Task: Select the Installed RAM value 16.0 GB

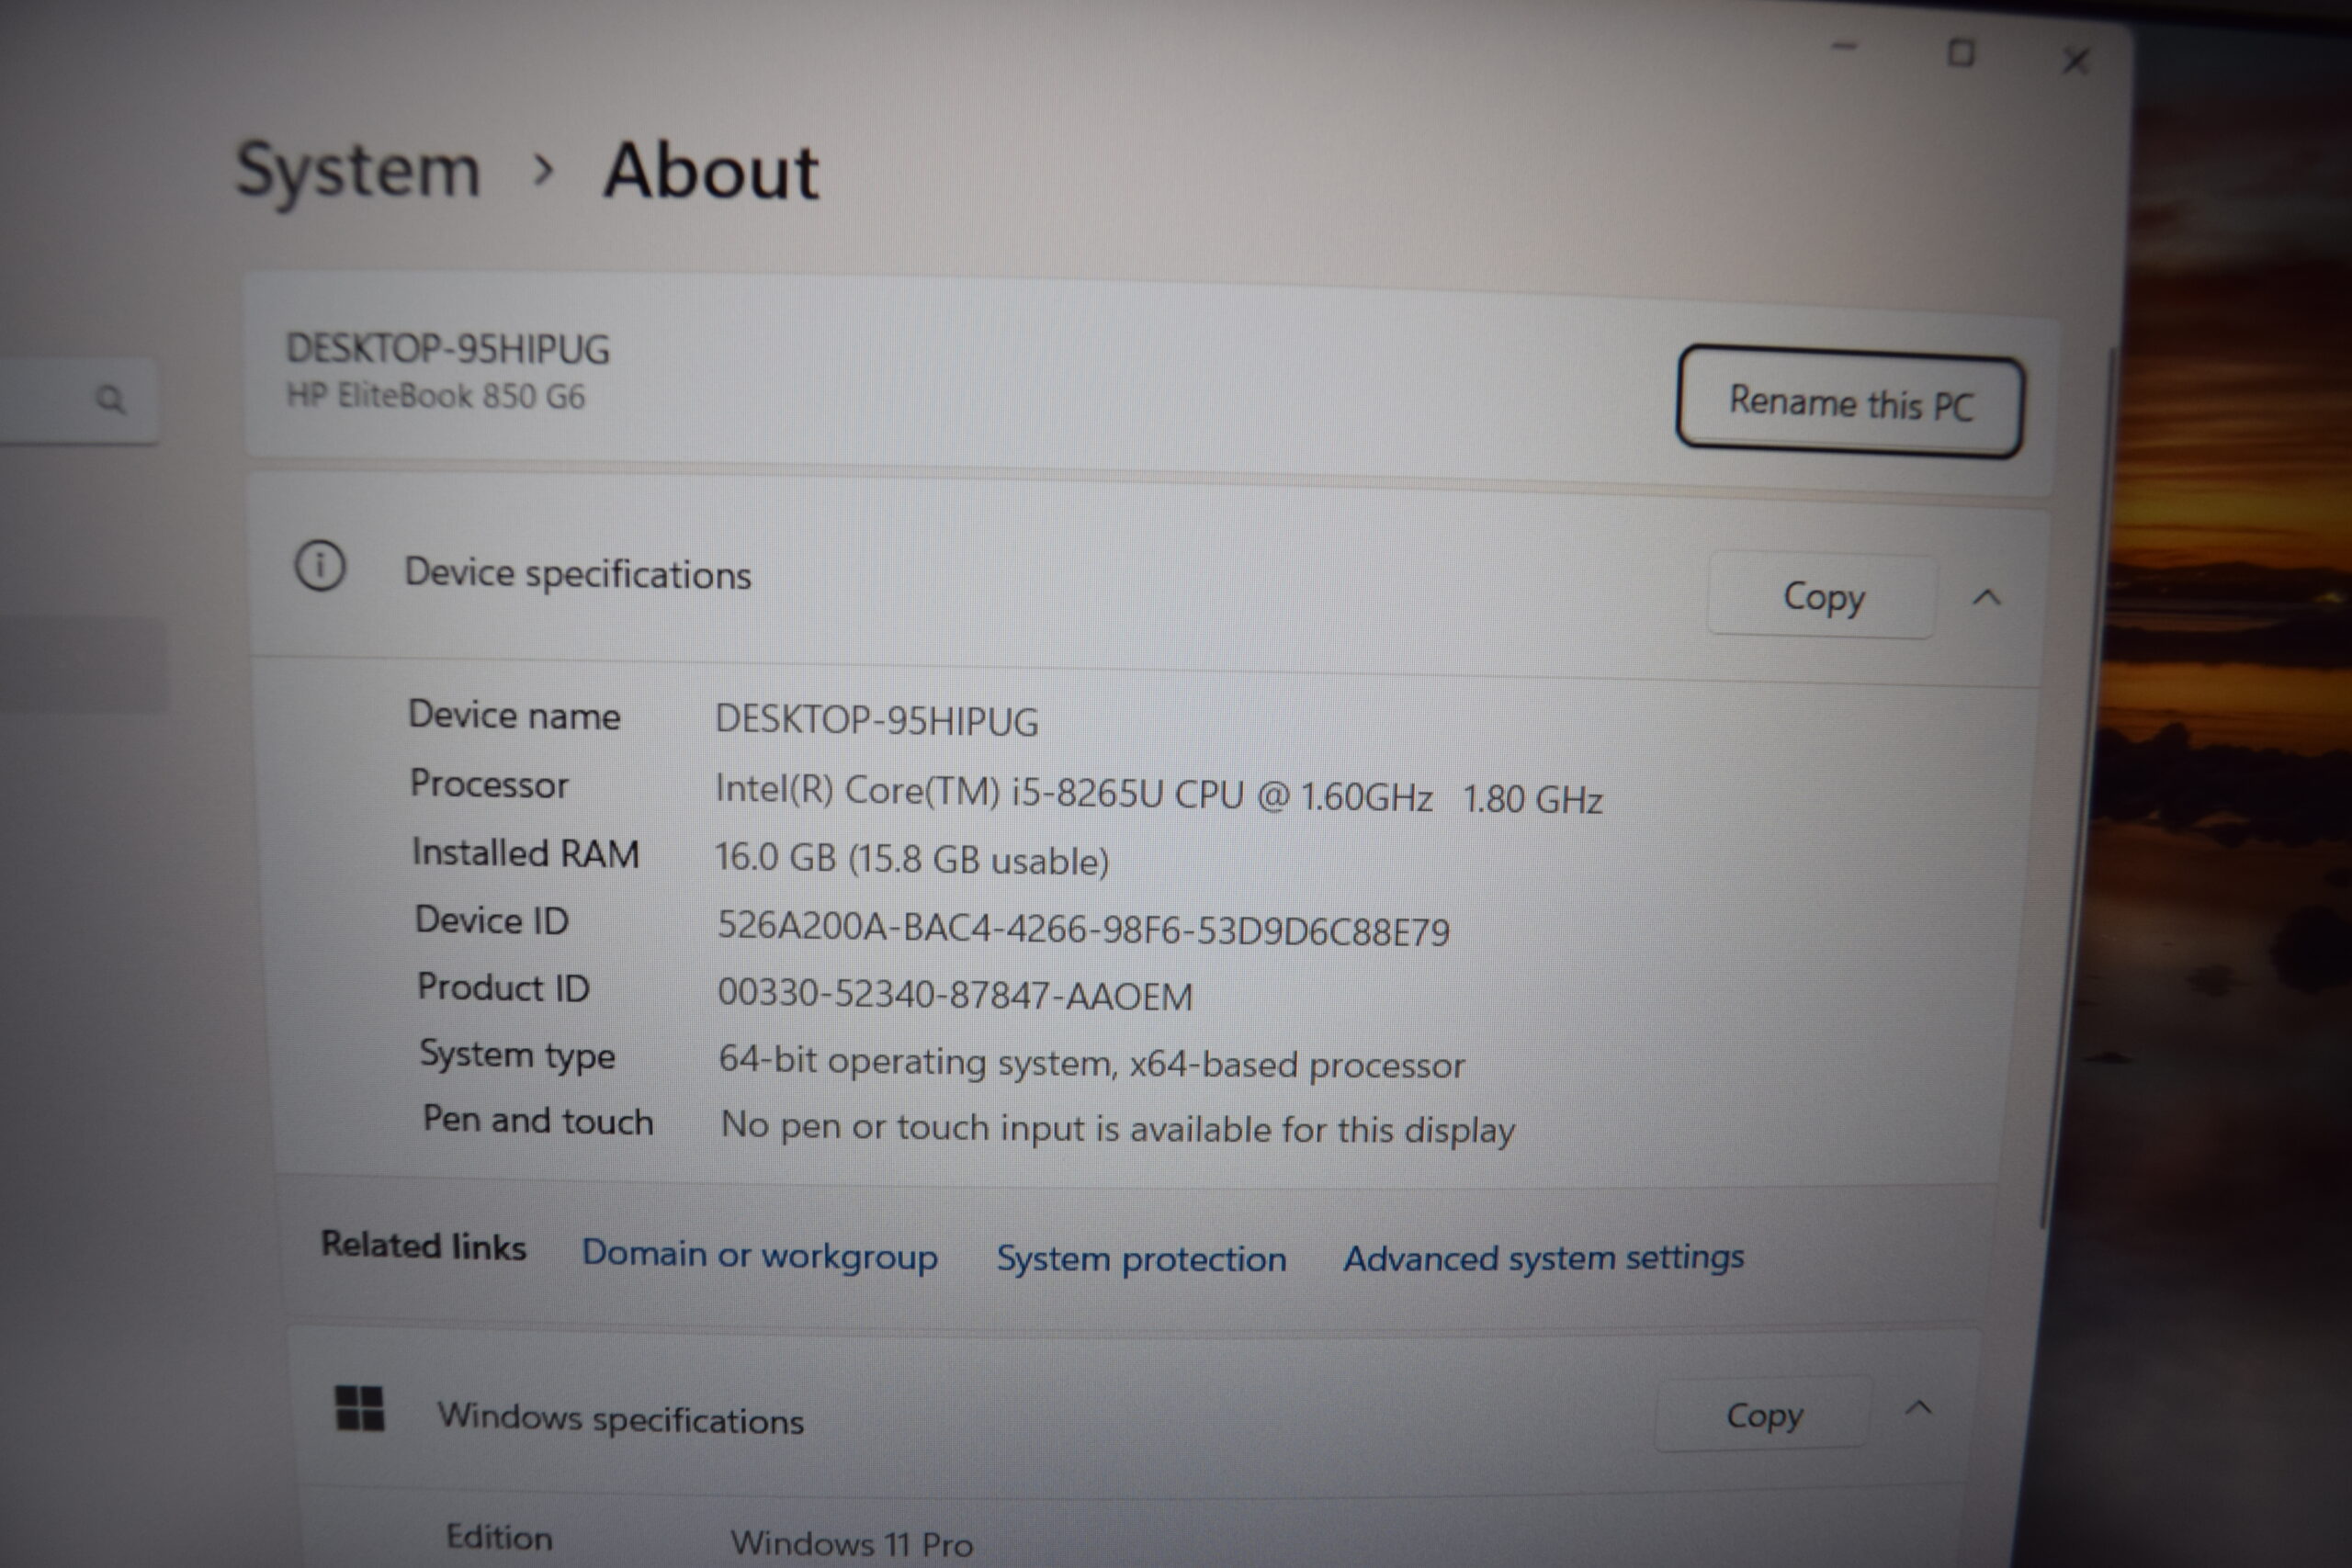Action: [911, 859]
